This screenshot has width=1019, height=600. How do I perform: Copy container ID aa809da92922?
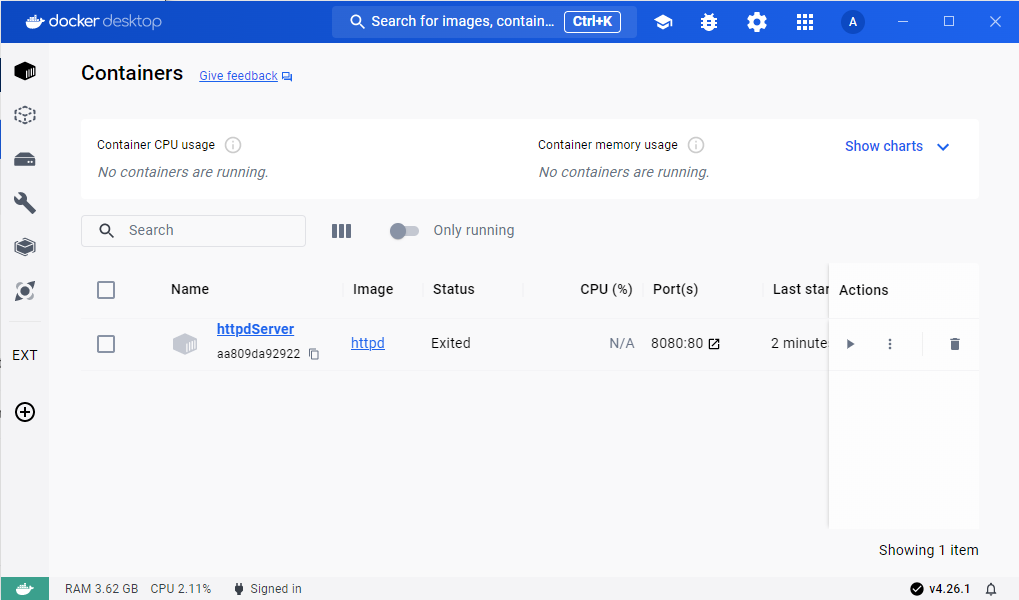tap(314, 354)
